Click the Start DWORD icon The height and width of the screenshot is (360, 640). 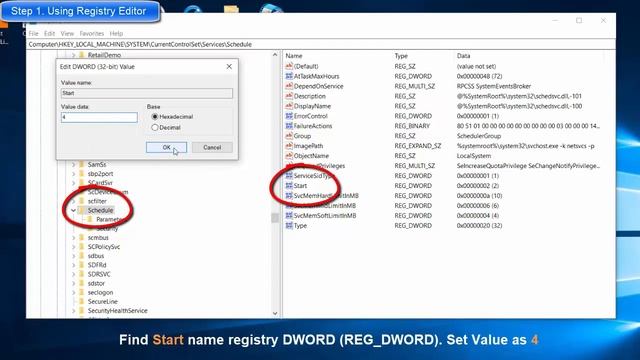click(x=289, y=185)
